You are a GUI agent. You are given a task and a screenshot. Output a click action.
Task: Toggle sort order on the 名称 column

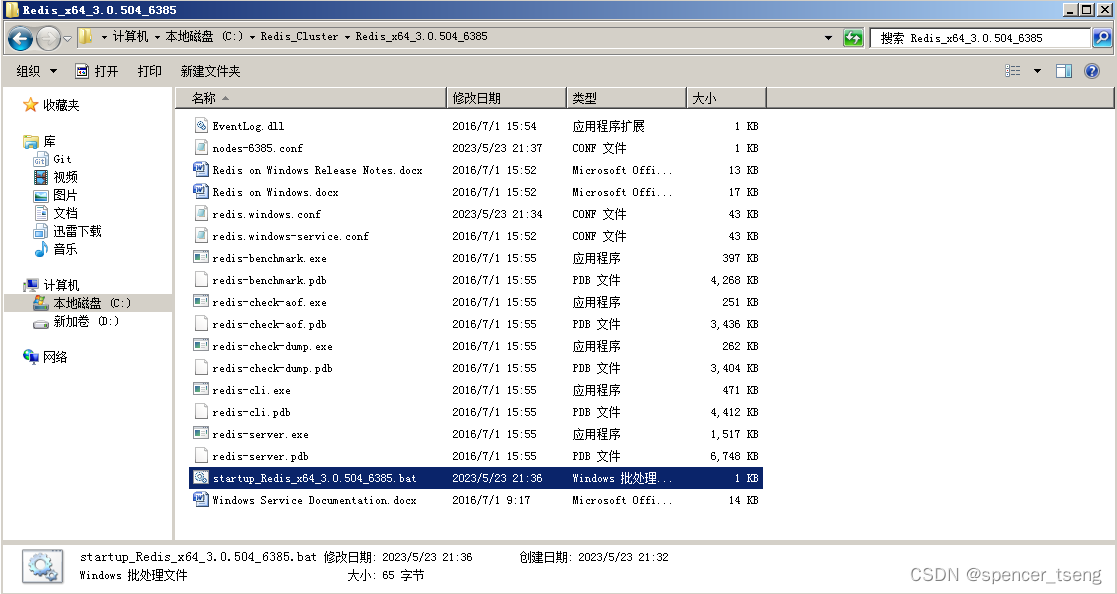(205, 97)
